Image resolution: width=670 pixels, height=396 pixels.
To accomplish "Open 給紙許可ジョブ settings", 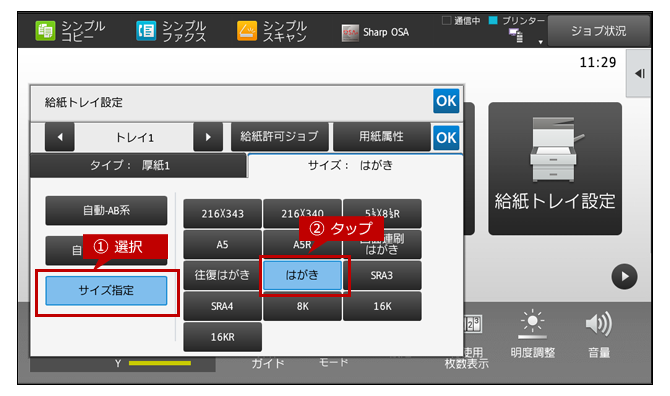I will click(279, 137).
